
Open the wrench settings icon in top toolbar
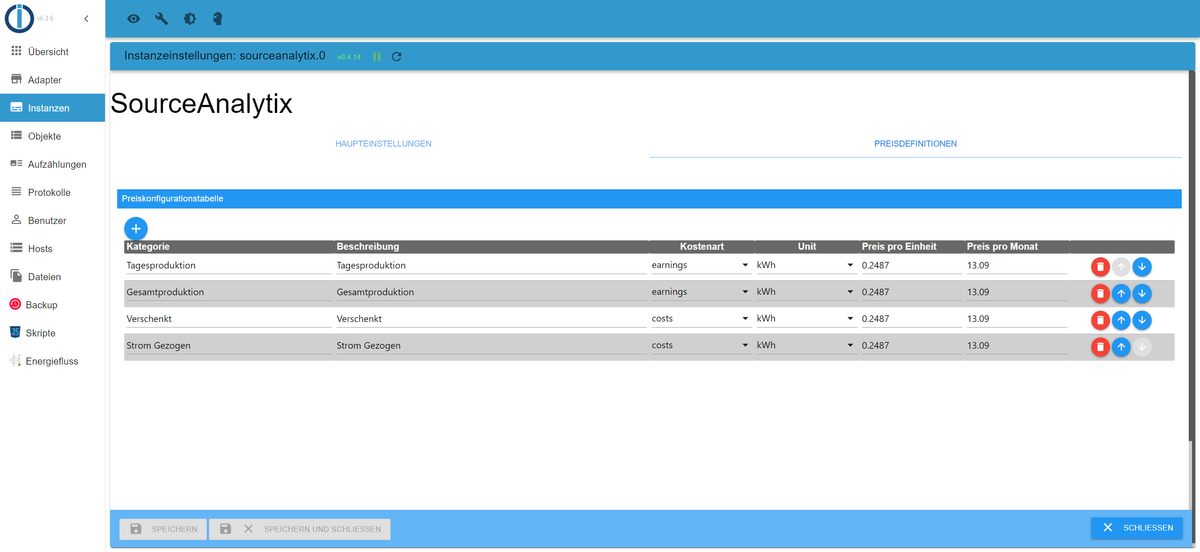[x=161, y=19]
